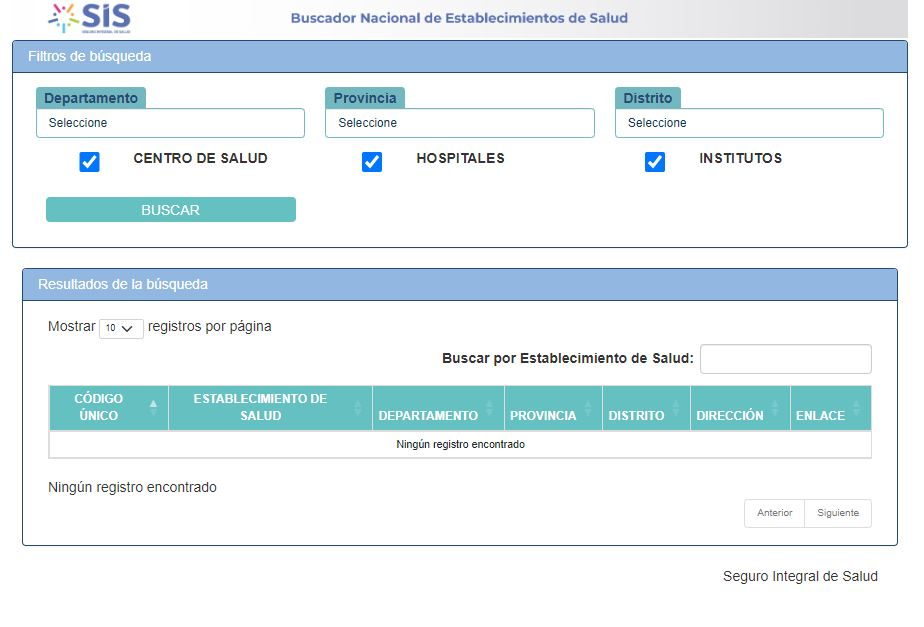Screen dimensions: 924x627
Task: Click the Filtros de búsqueda panel header
Action: click(460, 57)
